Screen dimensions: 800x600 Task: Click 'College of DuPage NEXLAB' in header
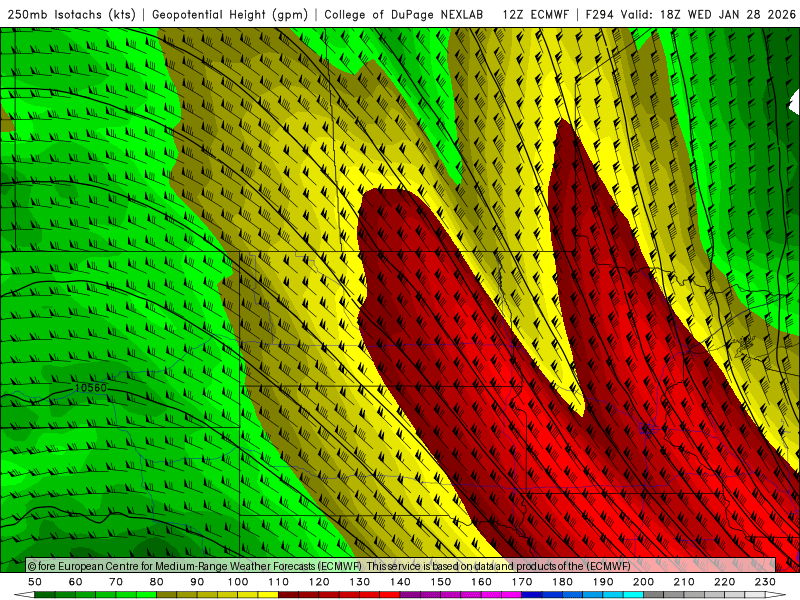(404, 14)
